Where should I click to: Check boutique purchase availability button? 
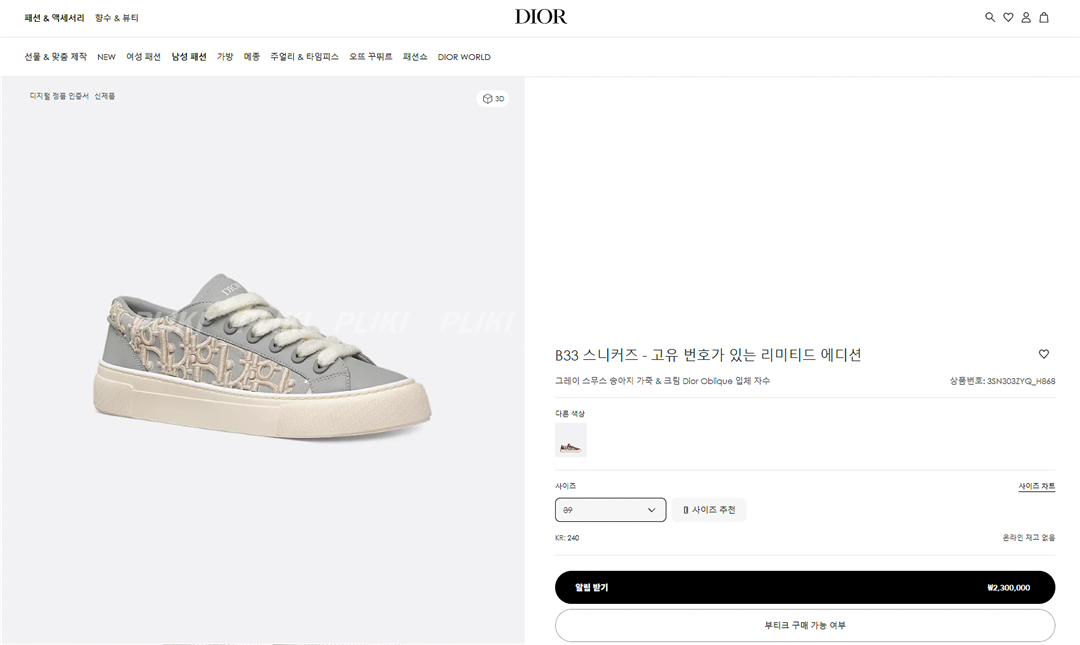(805, 625)
